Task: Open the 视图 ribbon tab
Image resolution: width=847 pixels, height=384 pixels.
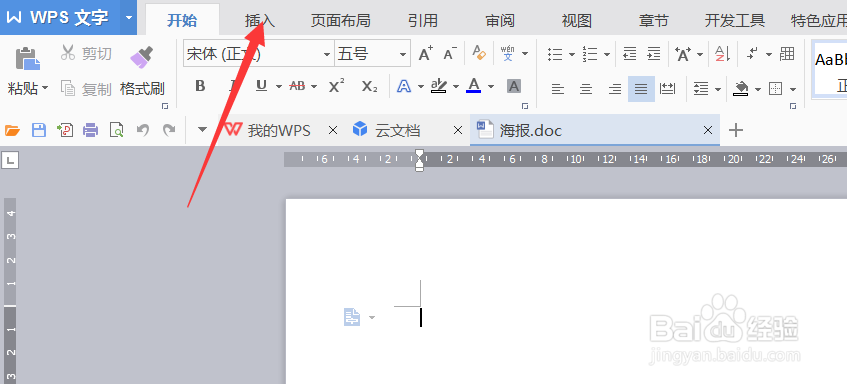Action: [x=576, y=21]
